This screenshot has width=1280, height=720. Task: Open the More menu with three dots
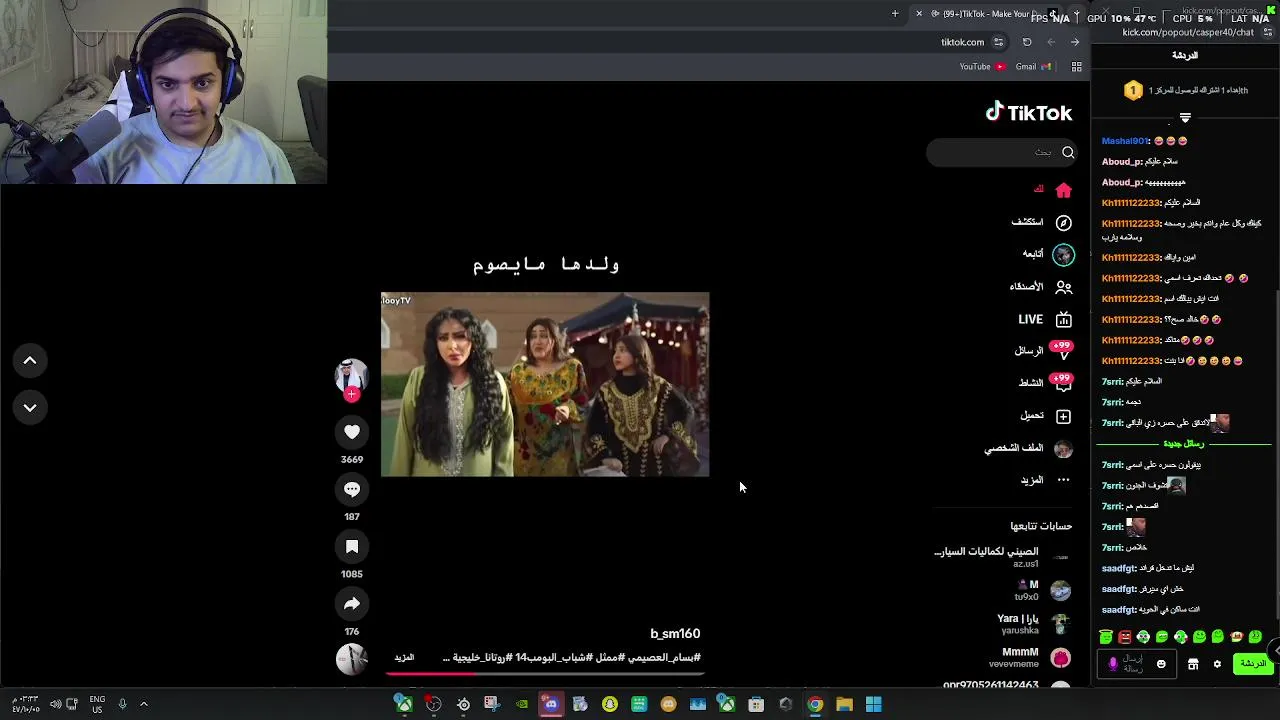coord(1045,480)
